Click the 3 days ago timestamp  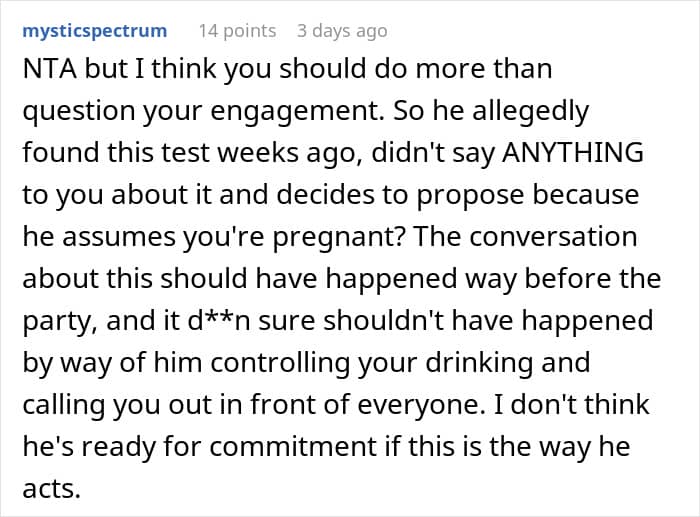point(342,31)
